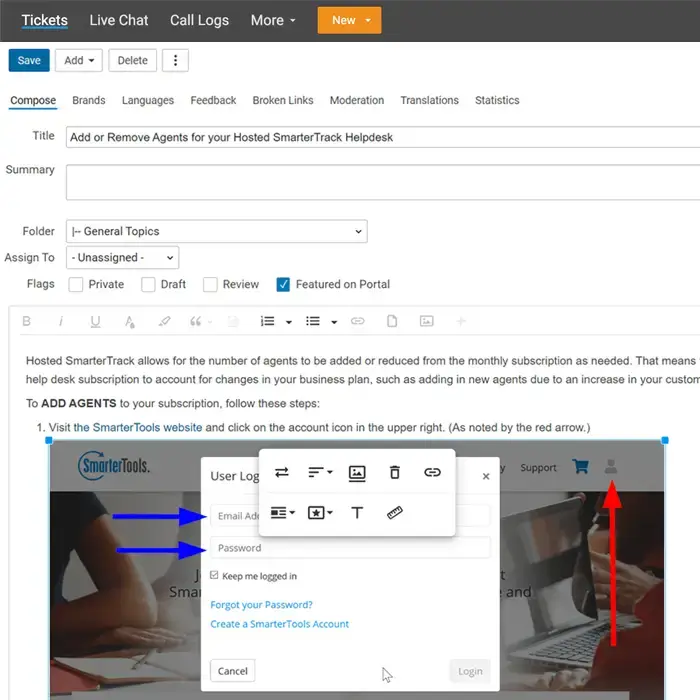Insert a block quote
This screenshot has height=700, width=700.
point(196,321)
